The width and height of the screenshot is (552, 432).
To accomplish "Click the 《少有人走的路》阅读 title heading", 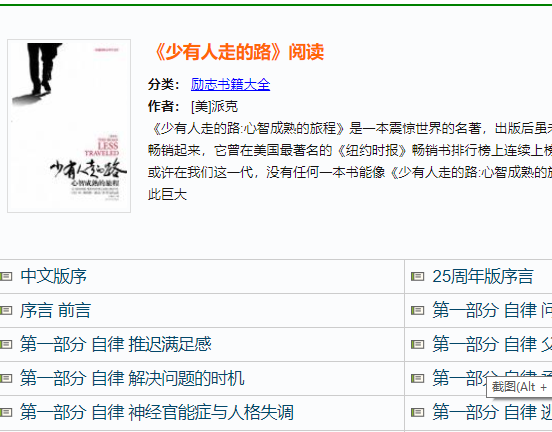I will [x=238, y=52].
